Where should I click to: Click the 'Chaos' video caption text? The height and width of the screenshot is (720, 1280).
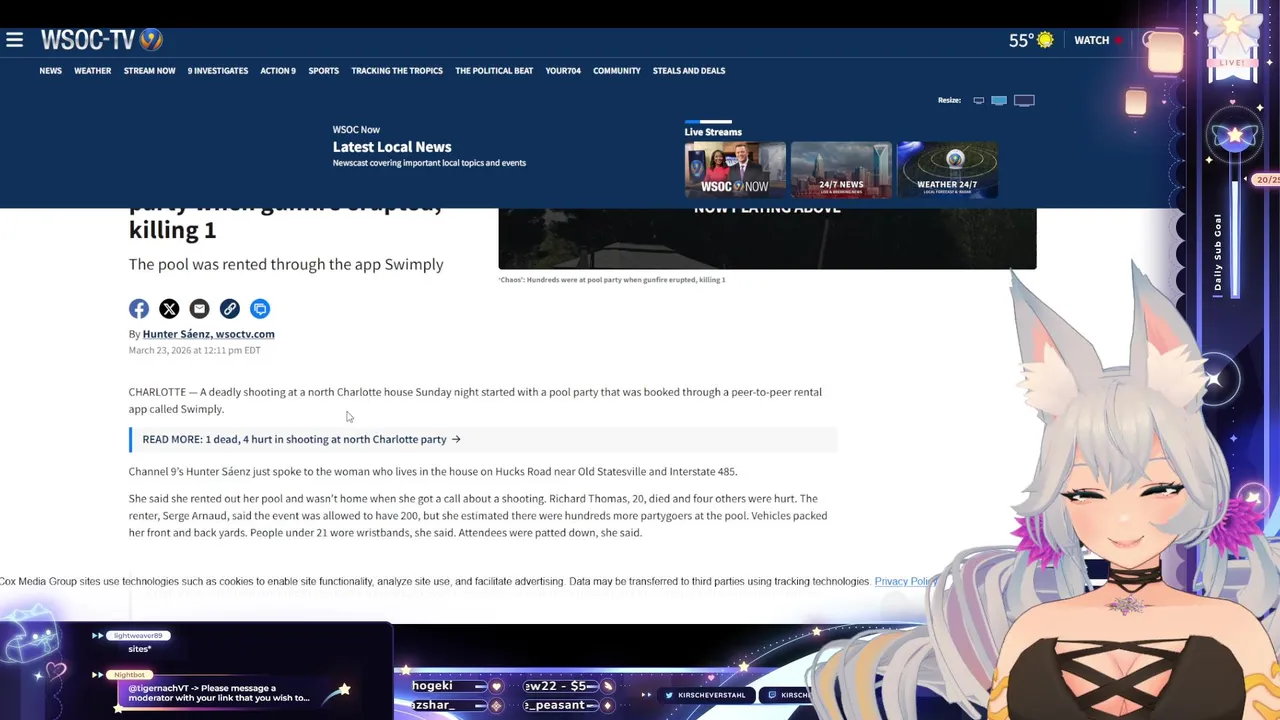(612, 280)
